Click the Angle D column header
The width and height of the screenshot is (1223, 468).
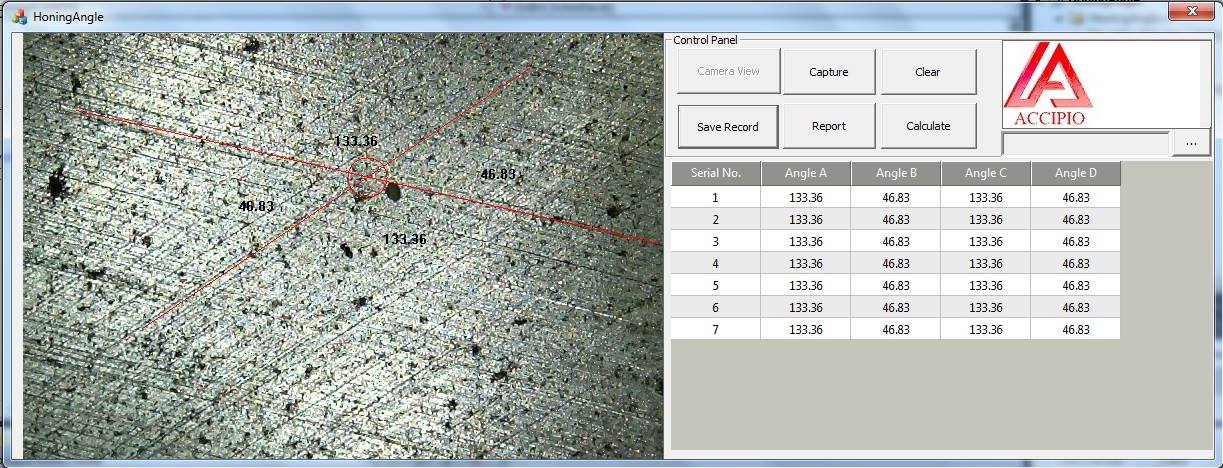tap(1075, 173)
